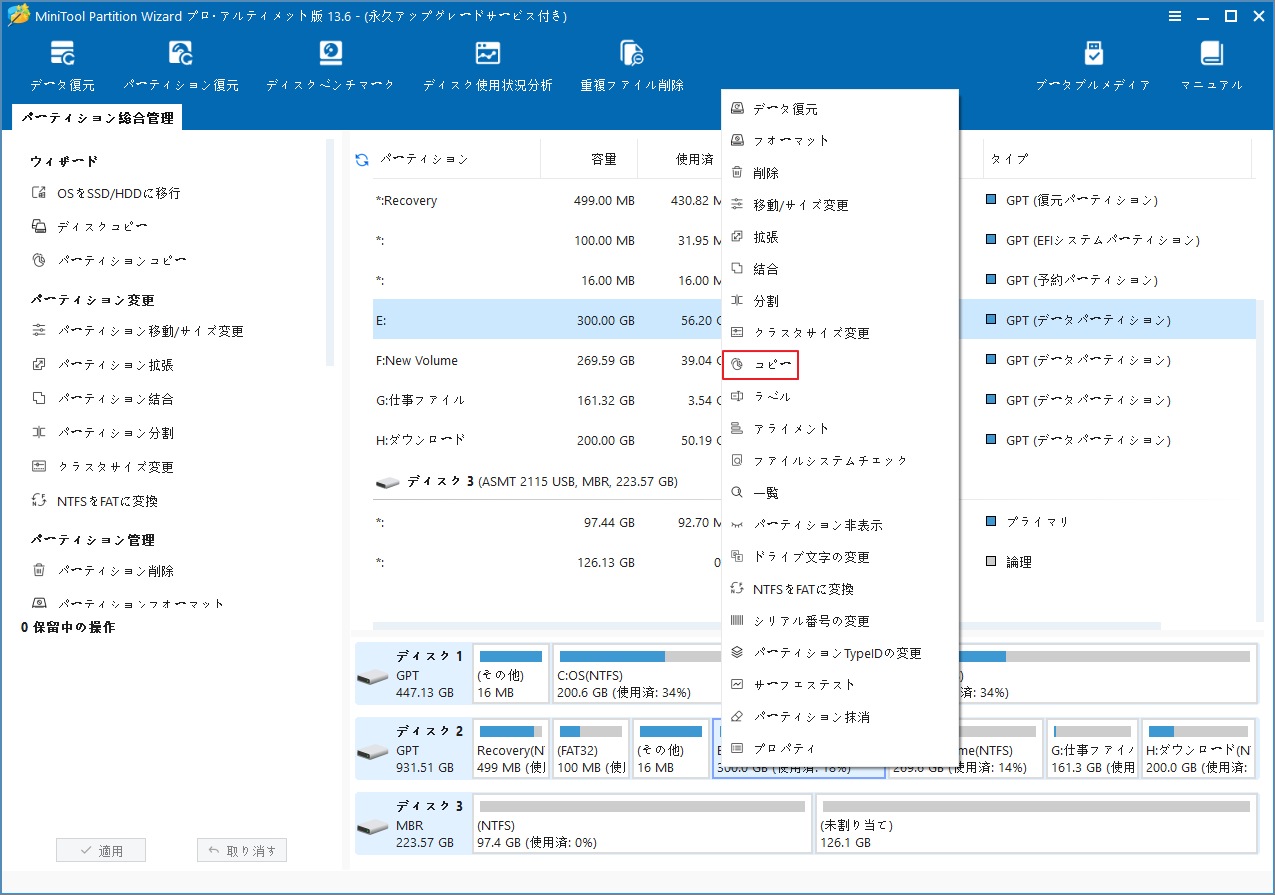Select the (NTFS) 97.4 GB block on Disk 3
Image resolution: width=1275 pixels, height=895 pixels.
pyautogui.click(x=642, y=823)
